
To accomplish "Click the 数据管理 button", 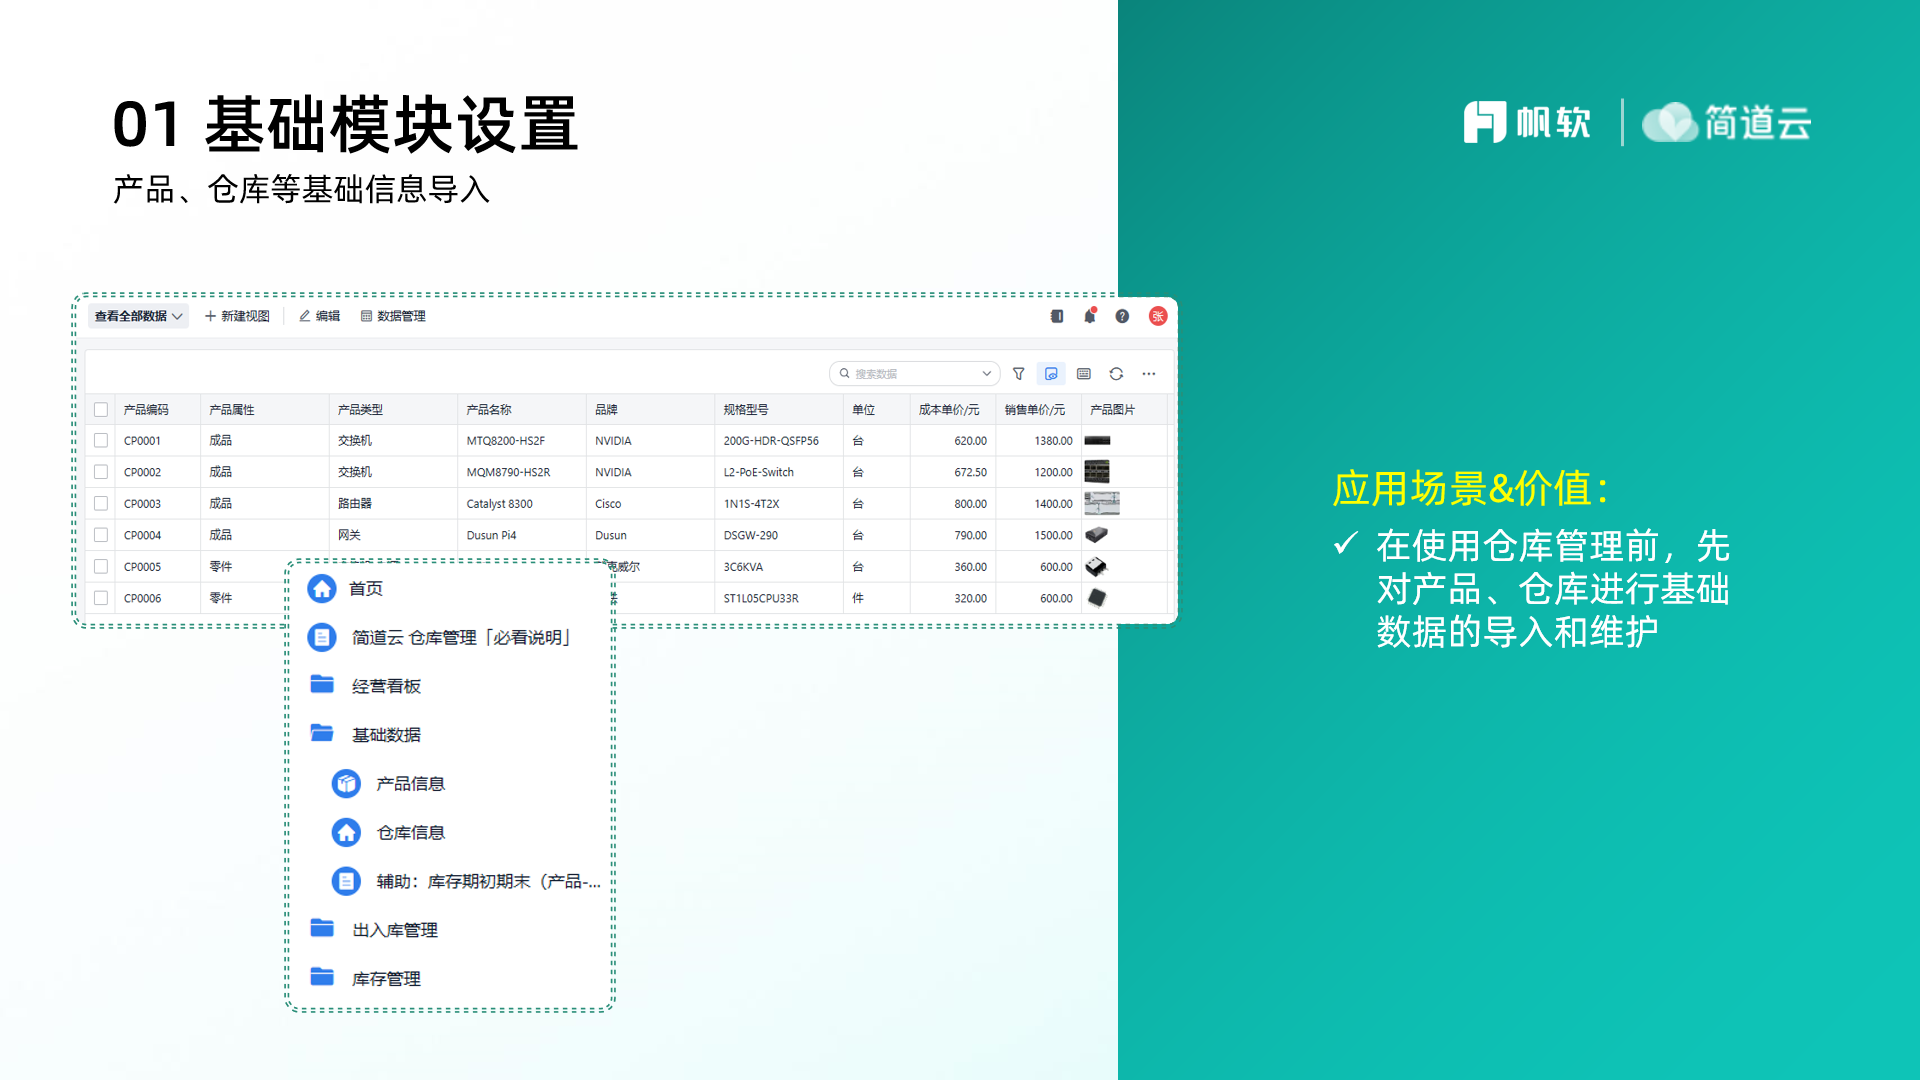I will tap(393, 316).
